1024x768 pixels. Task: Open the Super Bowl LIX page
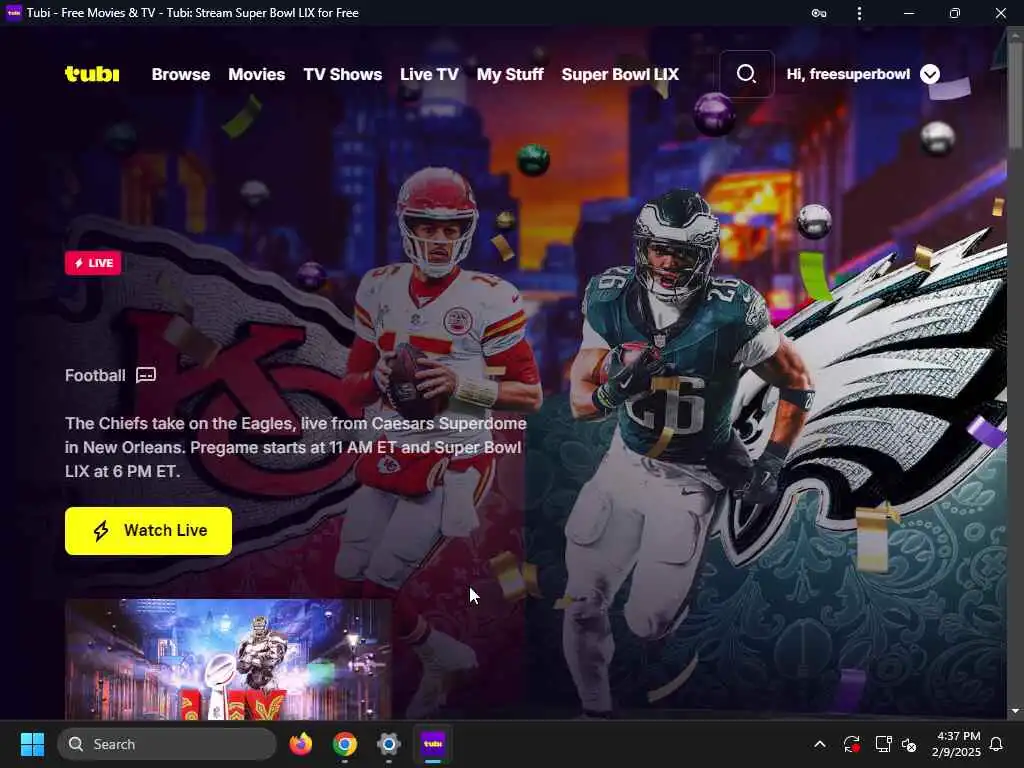coord(620,74)
